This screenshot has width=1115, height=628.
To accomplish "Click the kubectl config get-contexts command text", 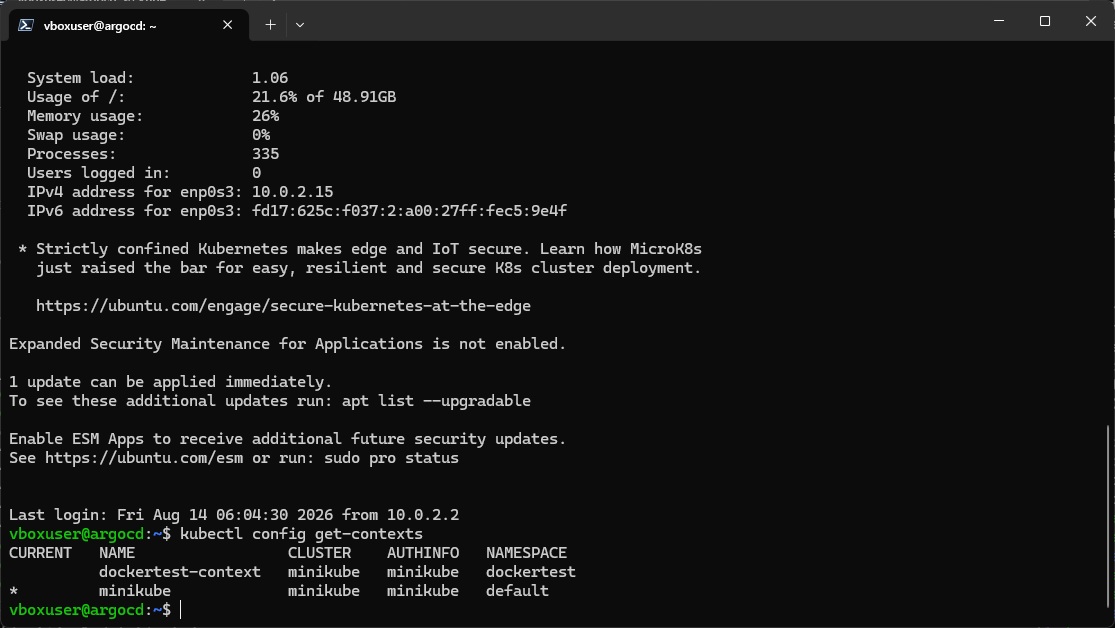I will 302,534.
